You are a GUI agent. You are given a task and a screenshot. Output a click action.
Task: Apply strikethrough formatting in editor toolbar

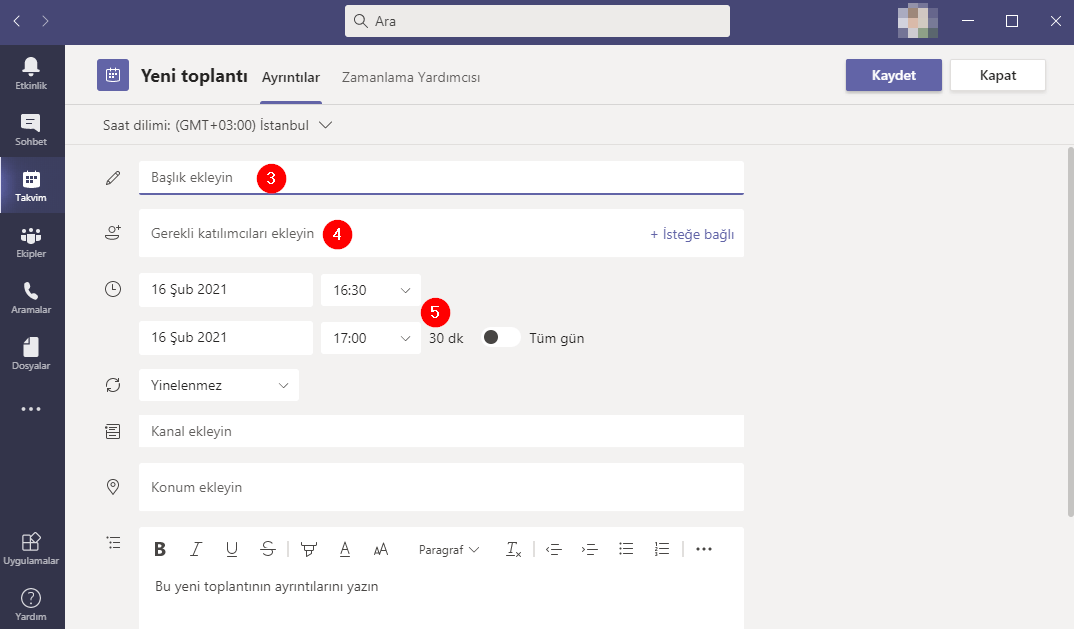click(267, 549)
